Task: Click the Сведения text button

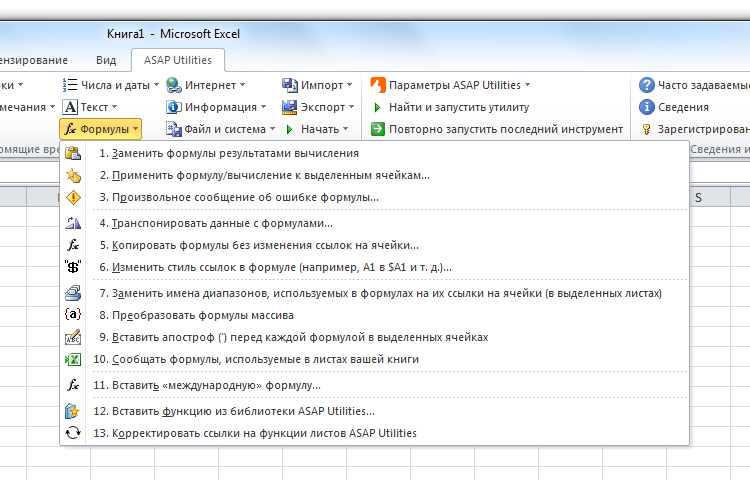Action: (683, 107)
